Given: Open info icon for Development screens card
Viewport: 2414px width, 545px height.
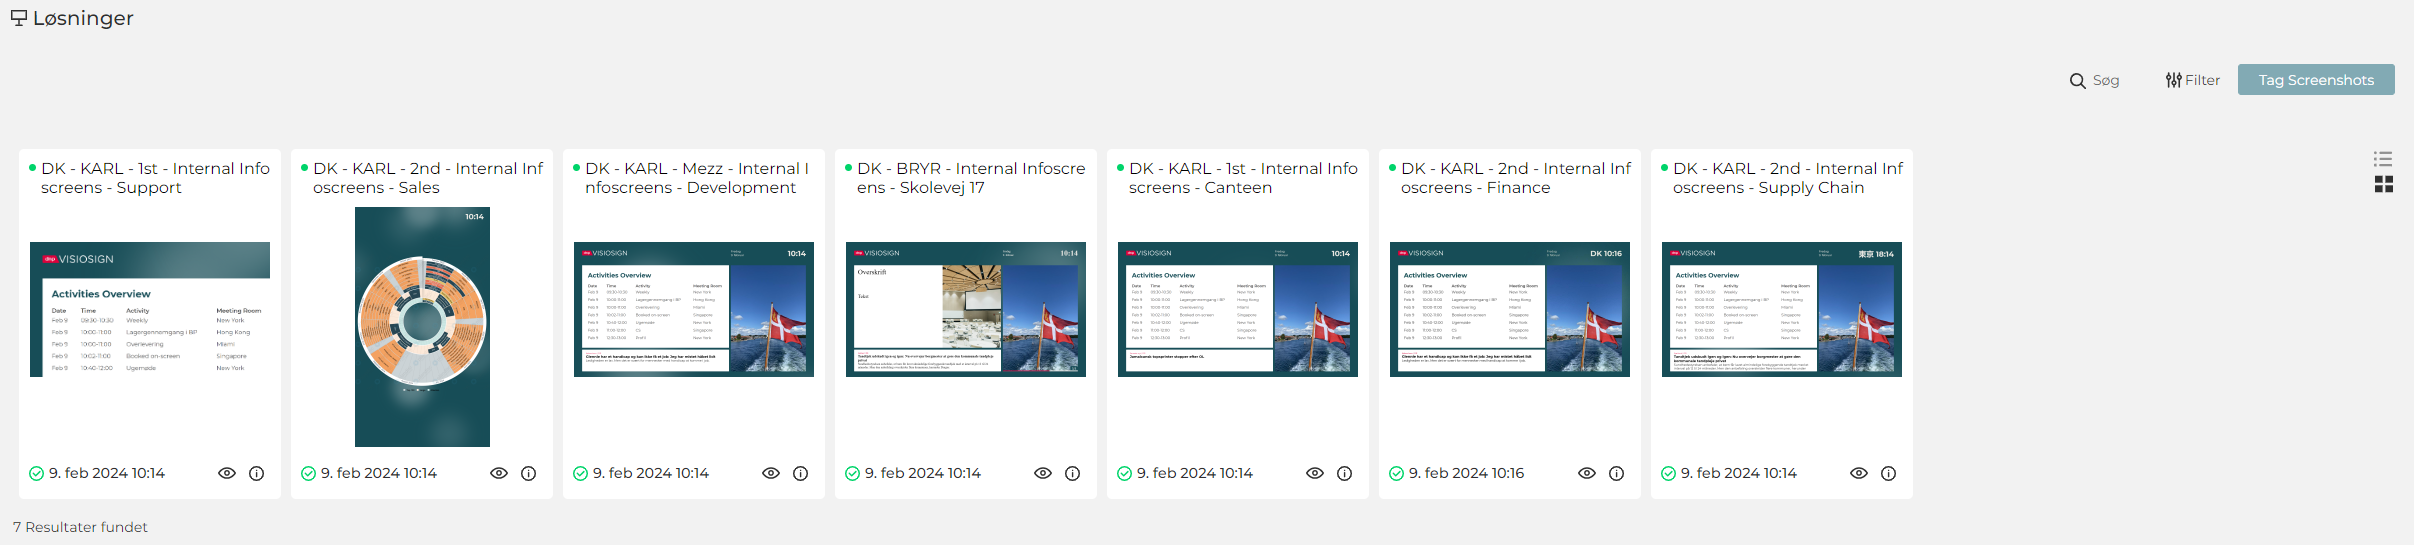Looking at the screenshot, I should coord(800,473).
